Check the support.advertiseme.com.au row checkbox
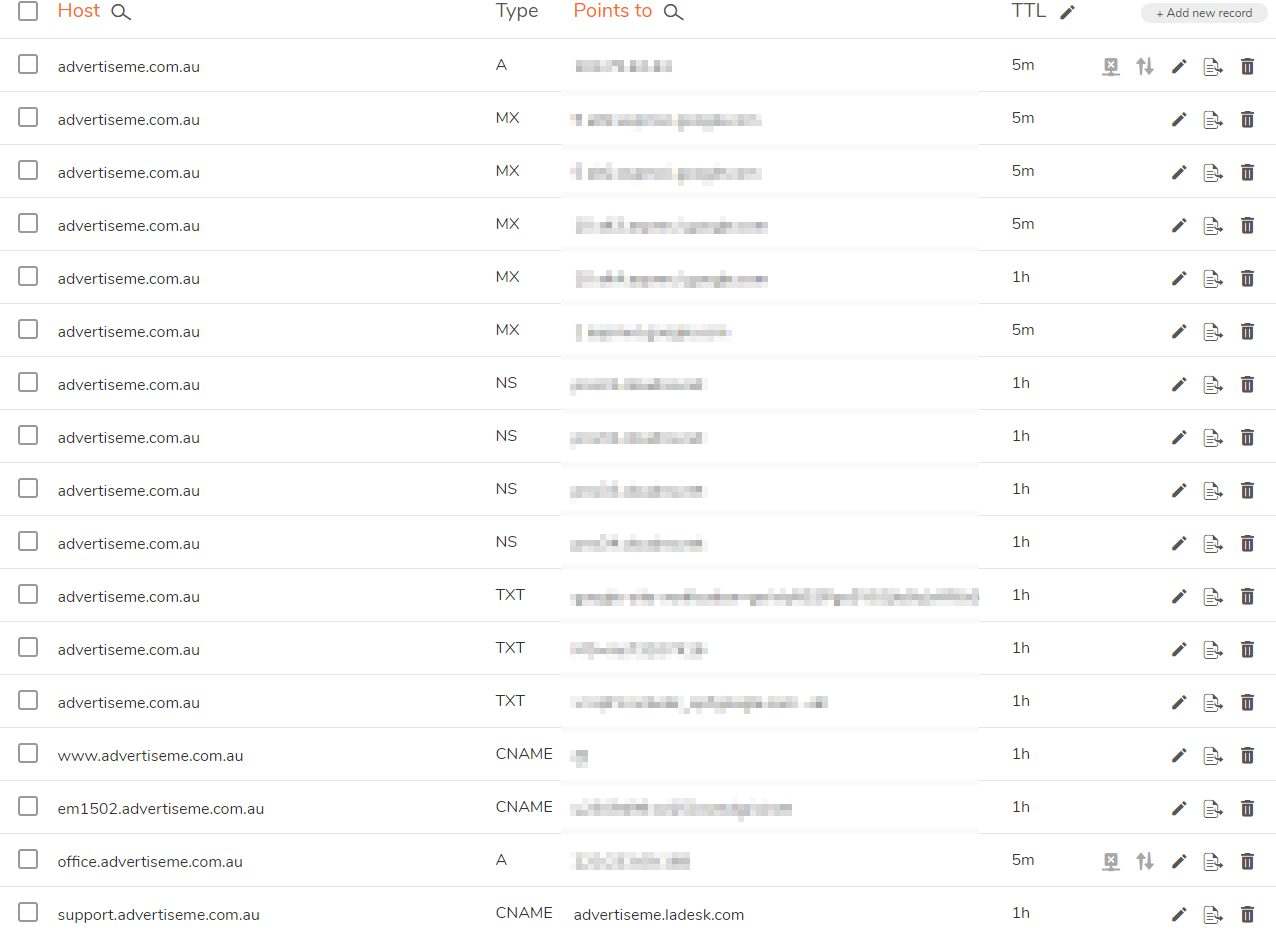Image resolution: width=1276 pixels, height=932 pixels. pos(27,911)
